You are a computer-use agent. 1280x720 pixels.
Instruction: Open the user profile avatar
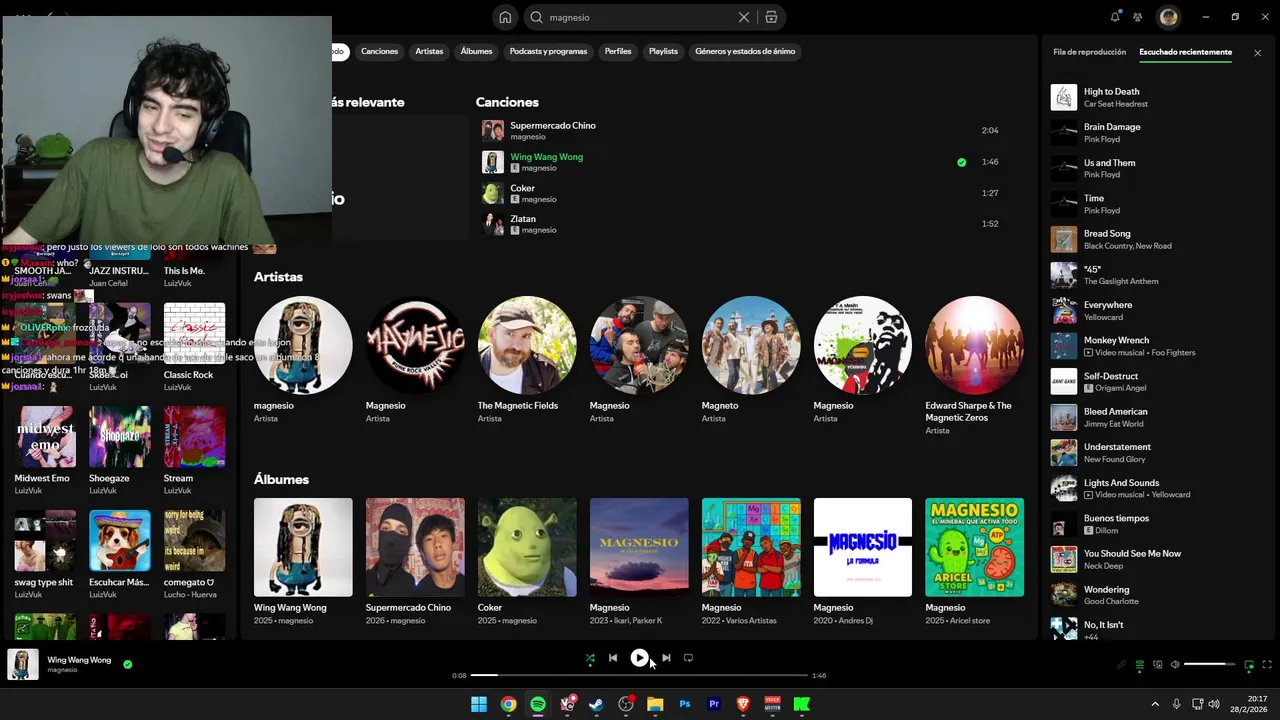point(1168,17)
